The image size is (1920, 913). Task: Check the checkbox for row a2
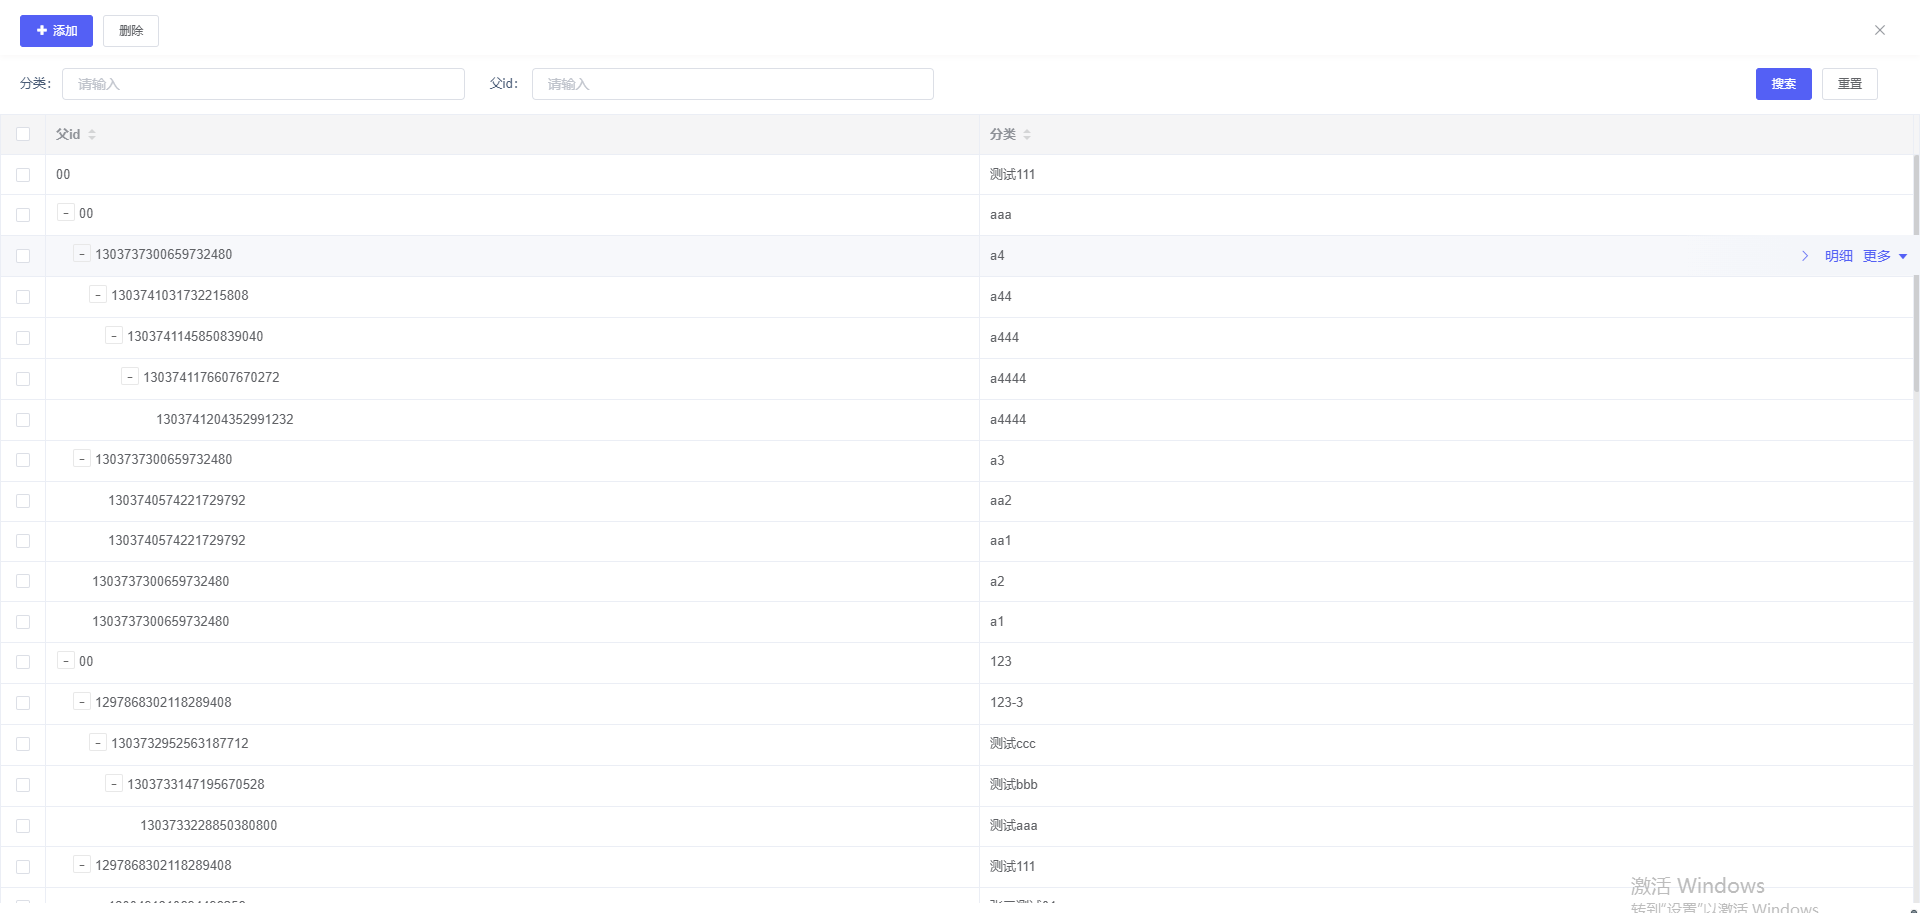(23, 581)
